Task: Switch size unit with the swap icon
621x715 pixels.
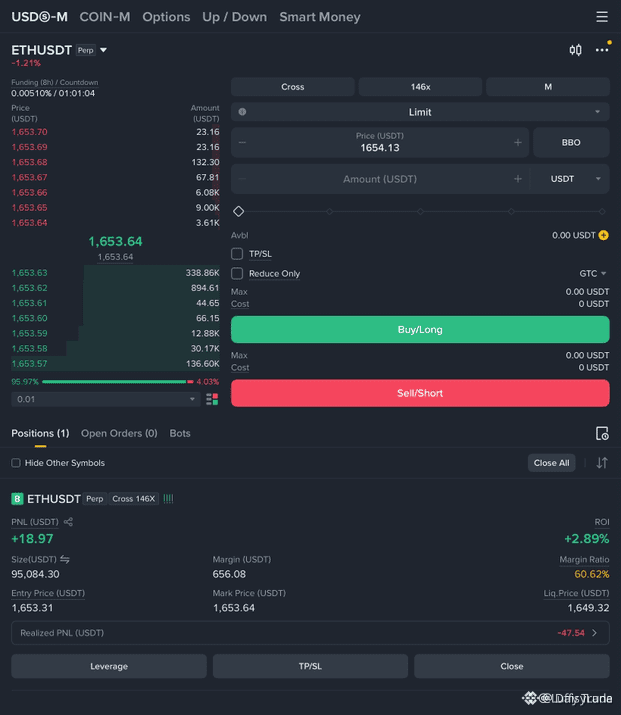Action: click(65, 559)
